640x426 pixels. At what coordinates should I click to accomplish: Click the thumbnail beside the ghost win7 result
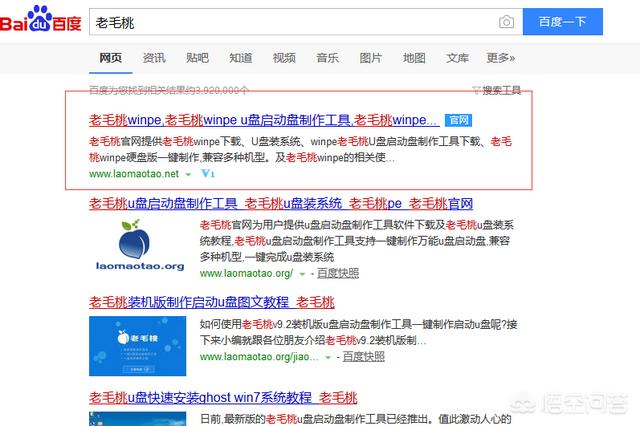138,419
